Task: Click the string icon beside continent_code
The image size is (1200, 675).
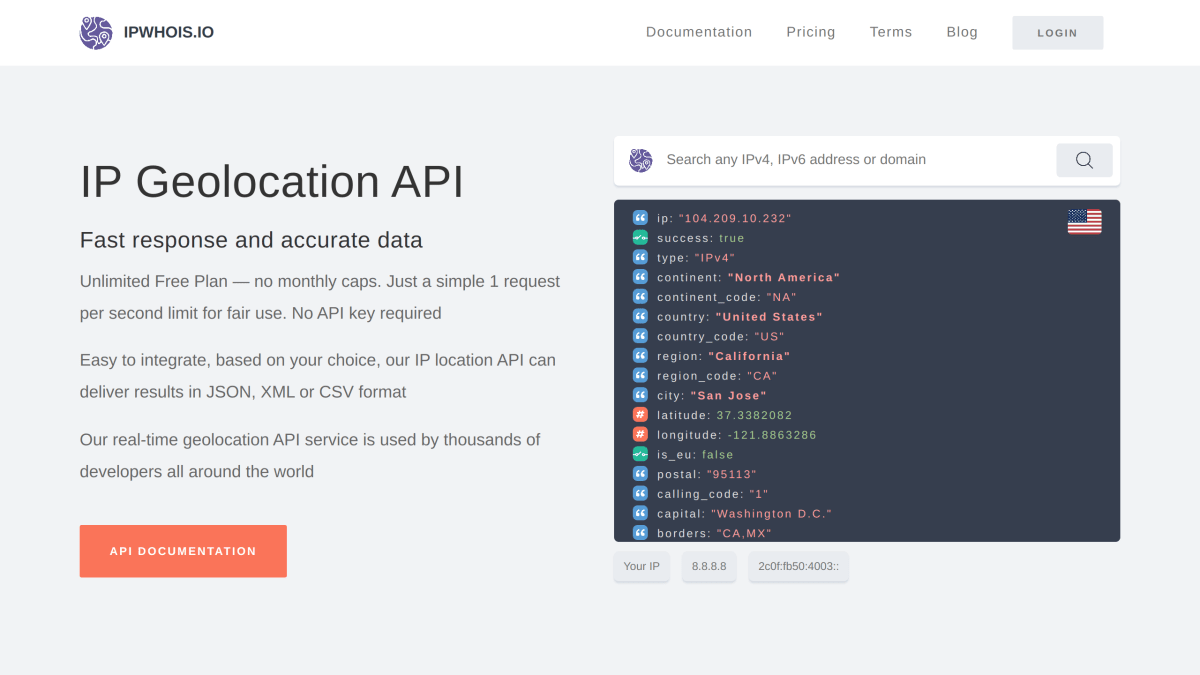Action: (x=640, y=297)
